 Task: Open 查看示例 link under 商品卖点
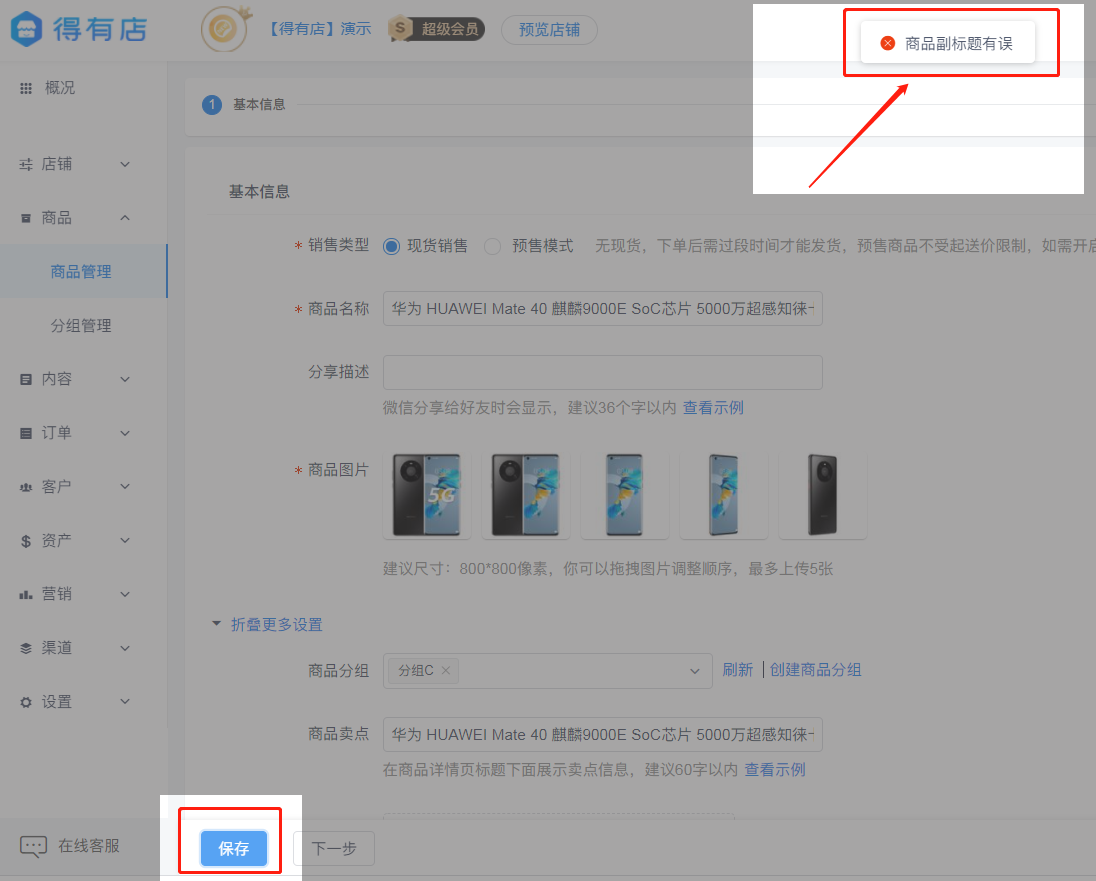point(775,770)
